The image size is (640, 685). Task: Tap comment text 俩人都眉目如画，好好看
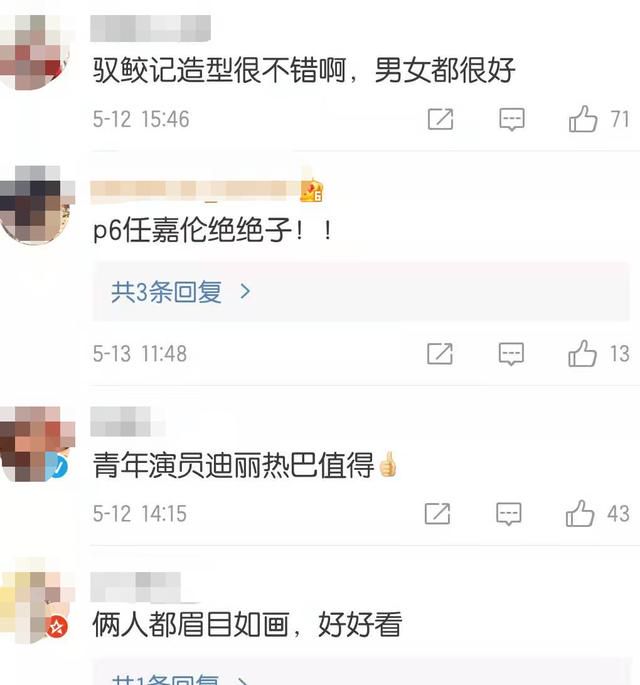point(247,624)
